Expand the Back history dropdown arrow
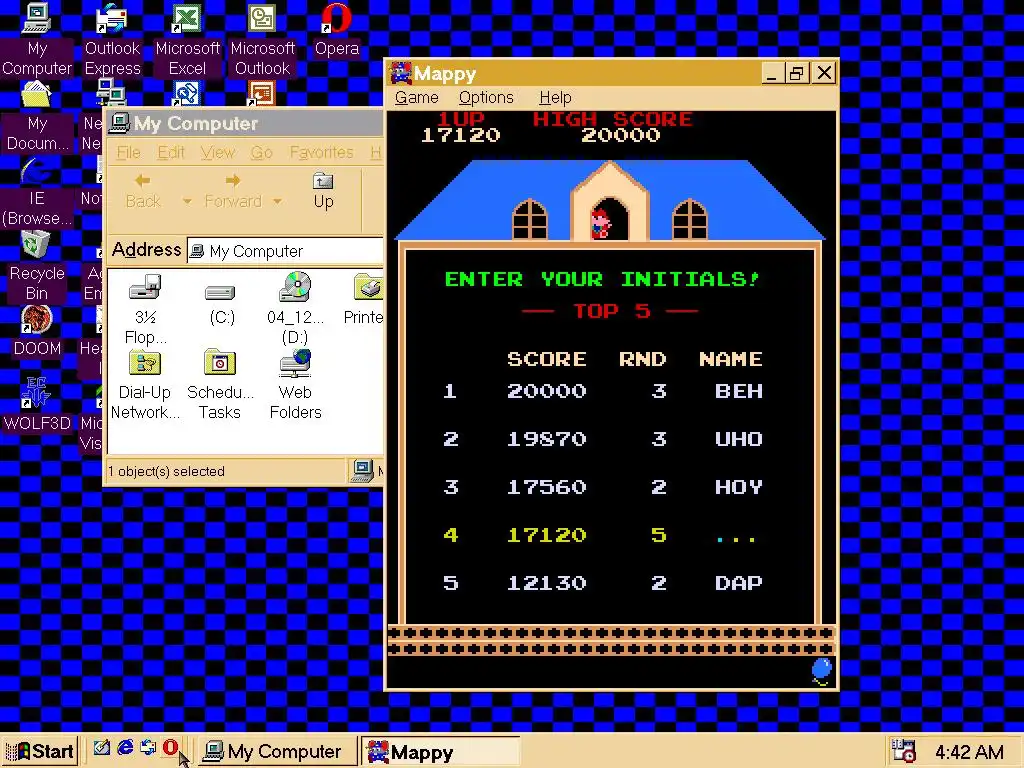1024x768 pixels. [187, 201]
